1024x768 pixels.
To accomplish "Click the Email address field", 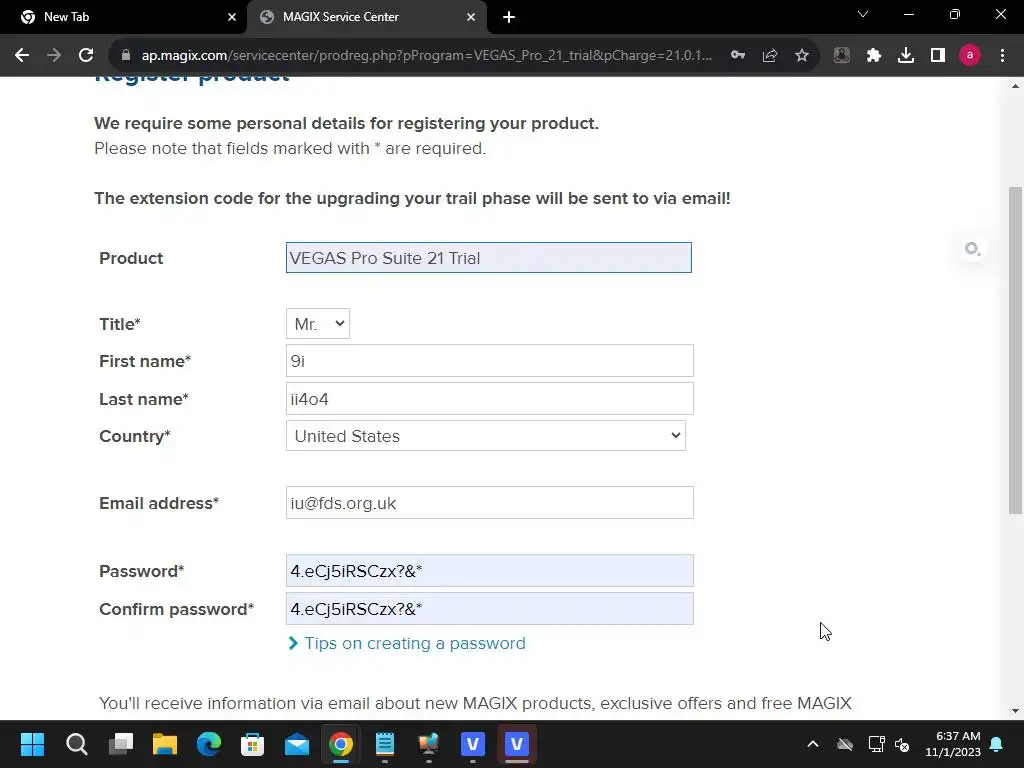I will click(x=490, y=503).
